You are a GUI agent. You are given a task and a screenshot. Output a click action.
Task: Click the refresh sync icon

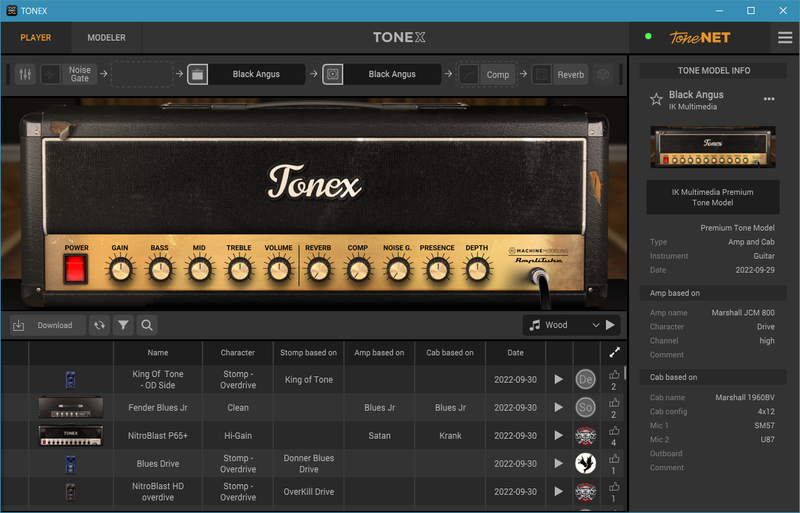tap(99, 325)
